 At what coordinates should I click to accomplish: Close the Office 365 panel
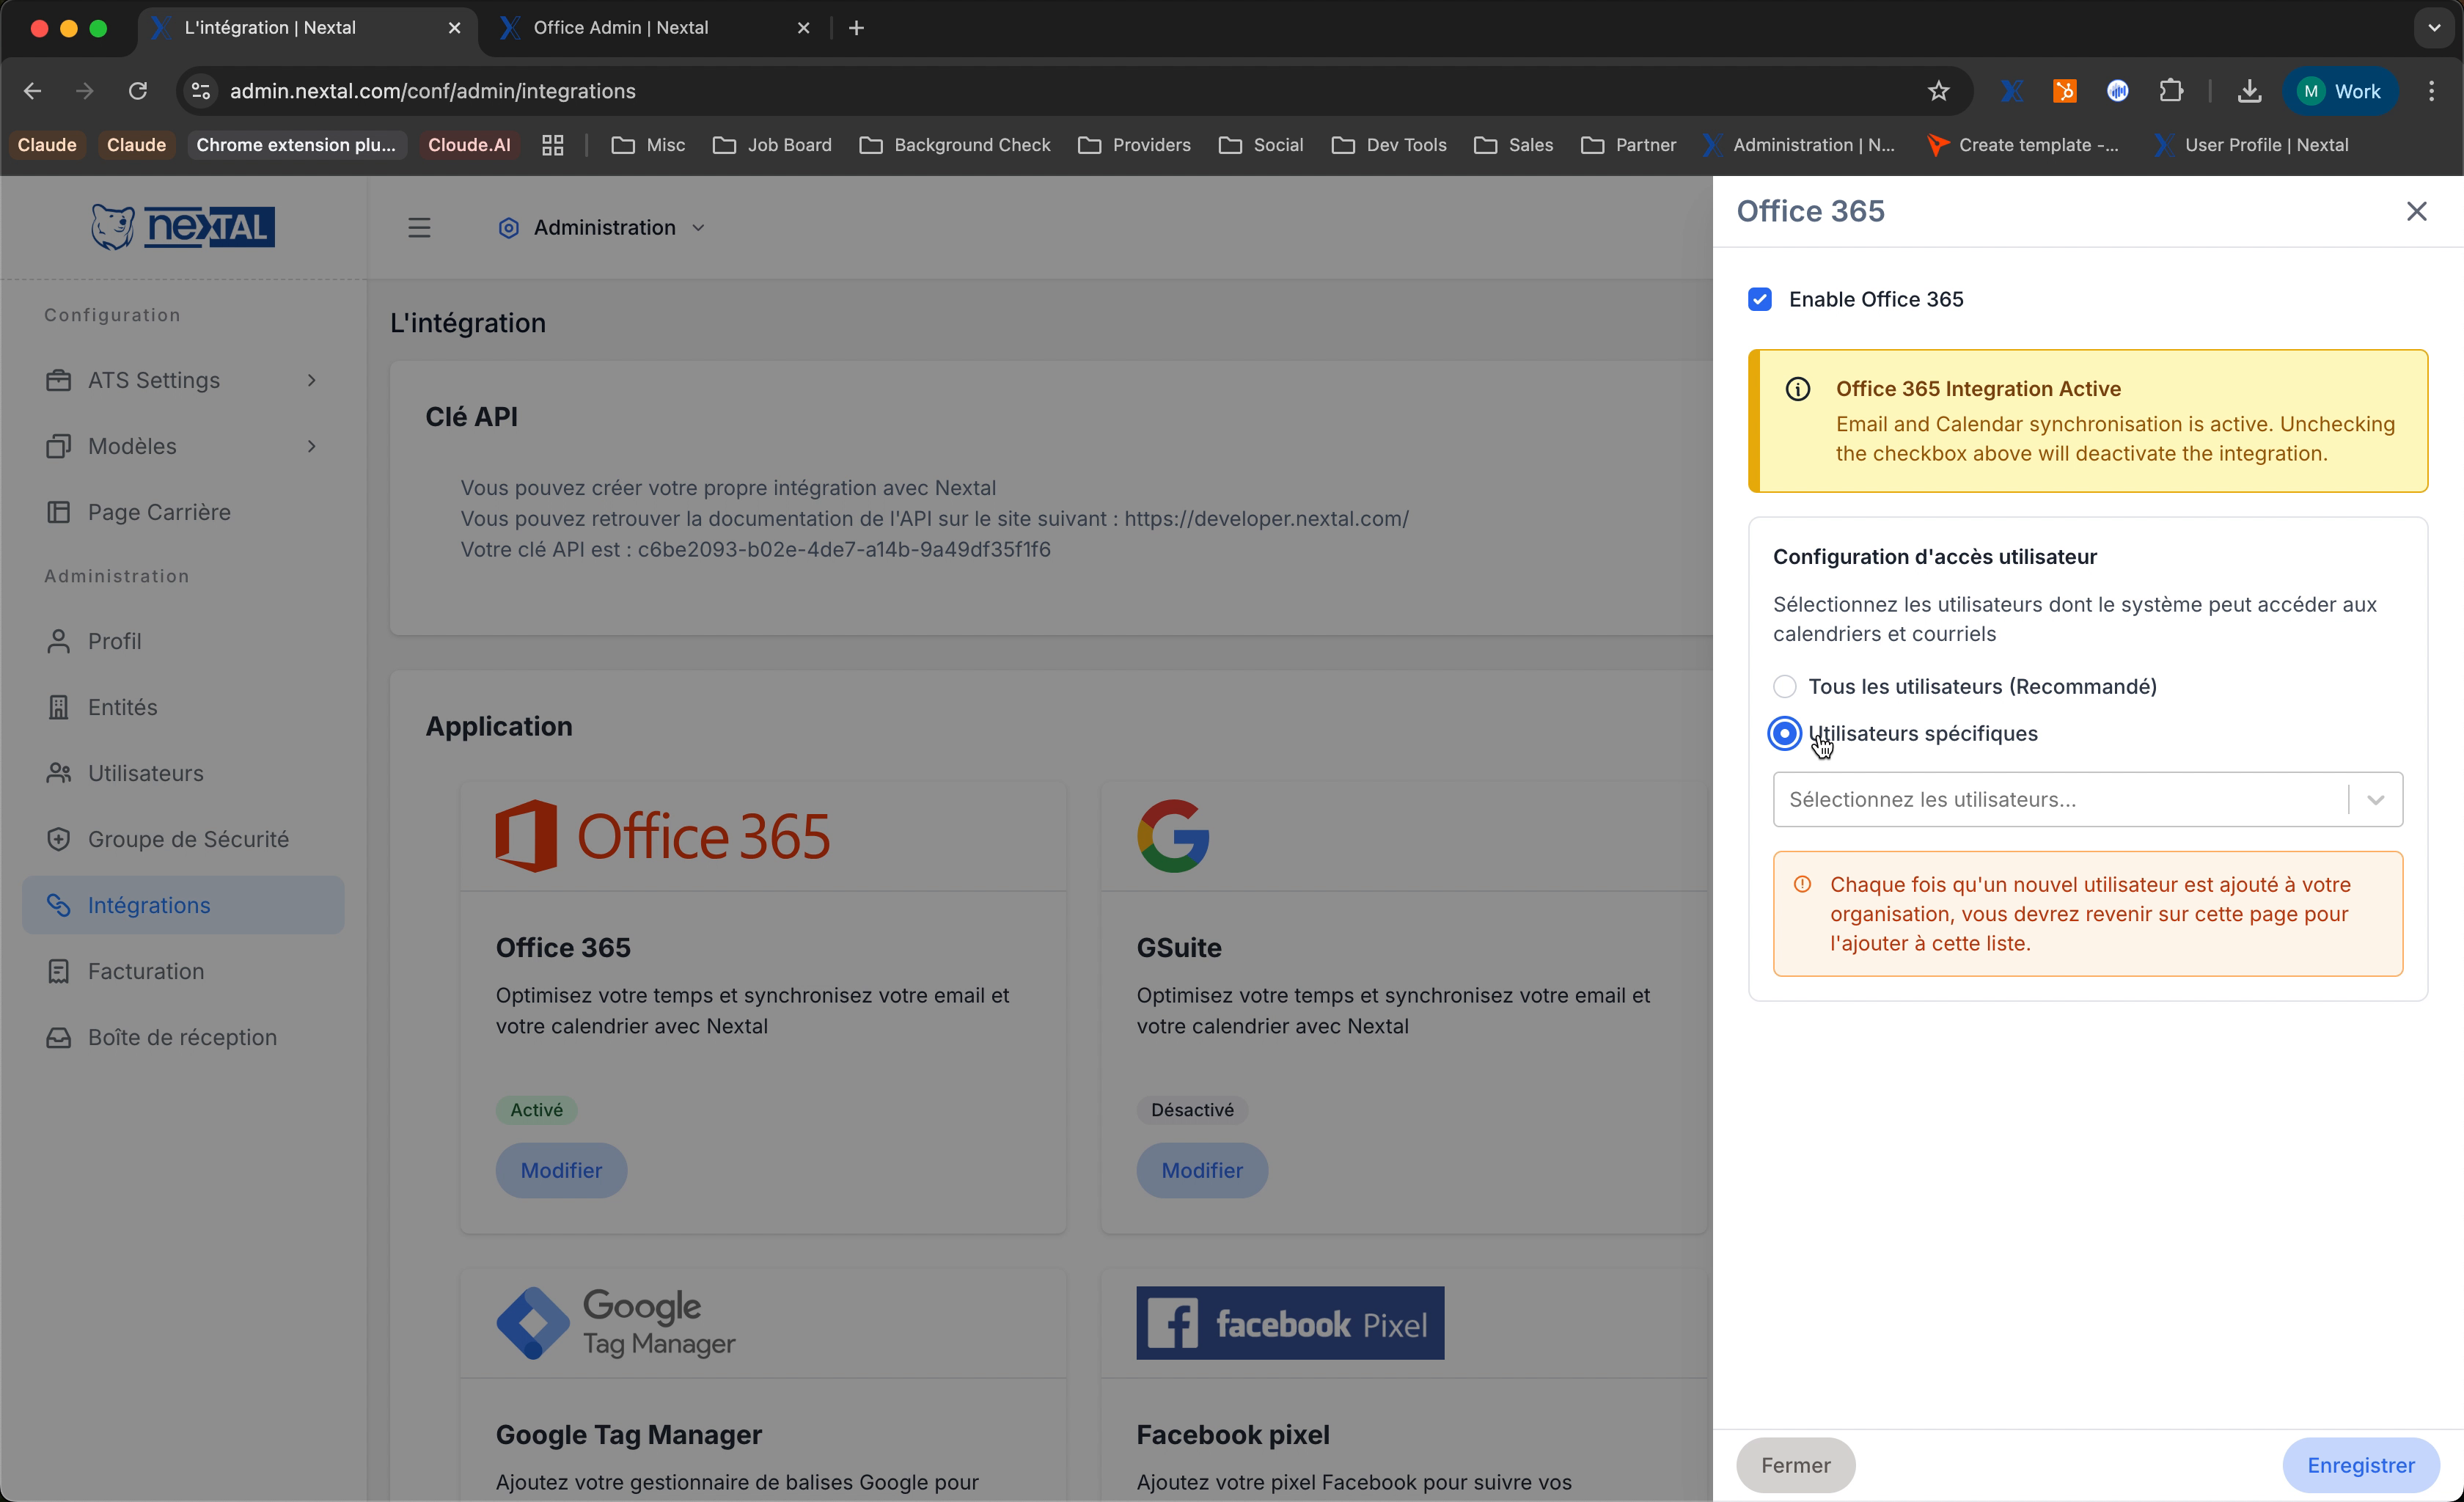2418,211
